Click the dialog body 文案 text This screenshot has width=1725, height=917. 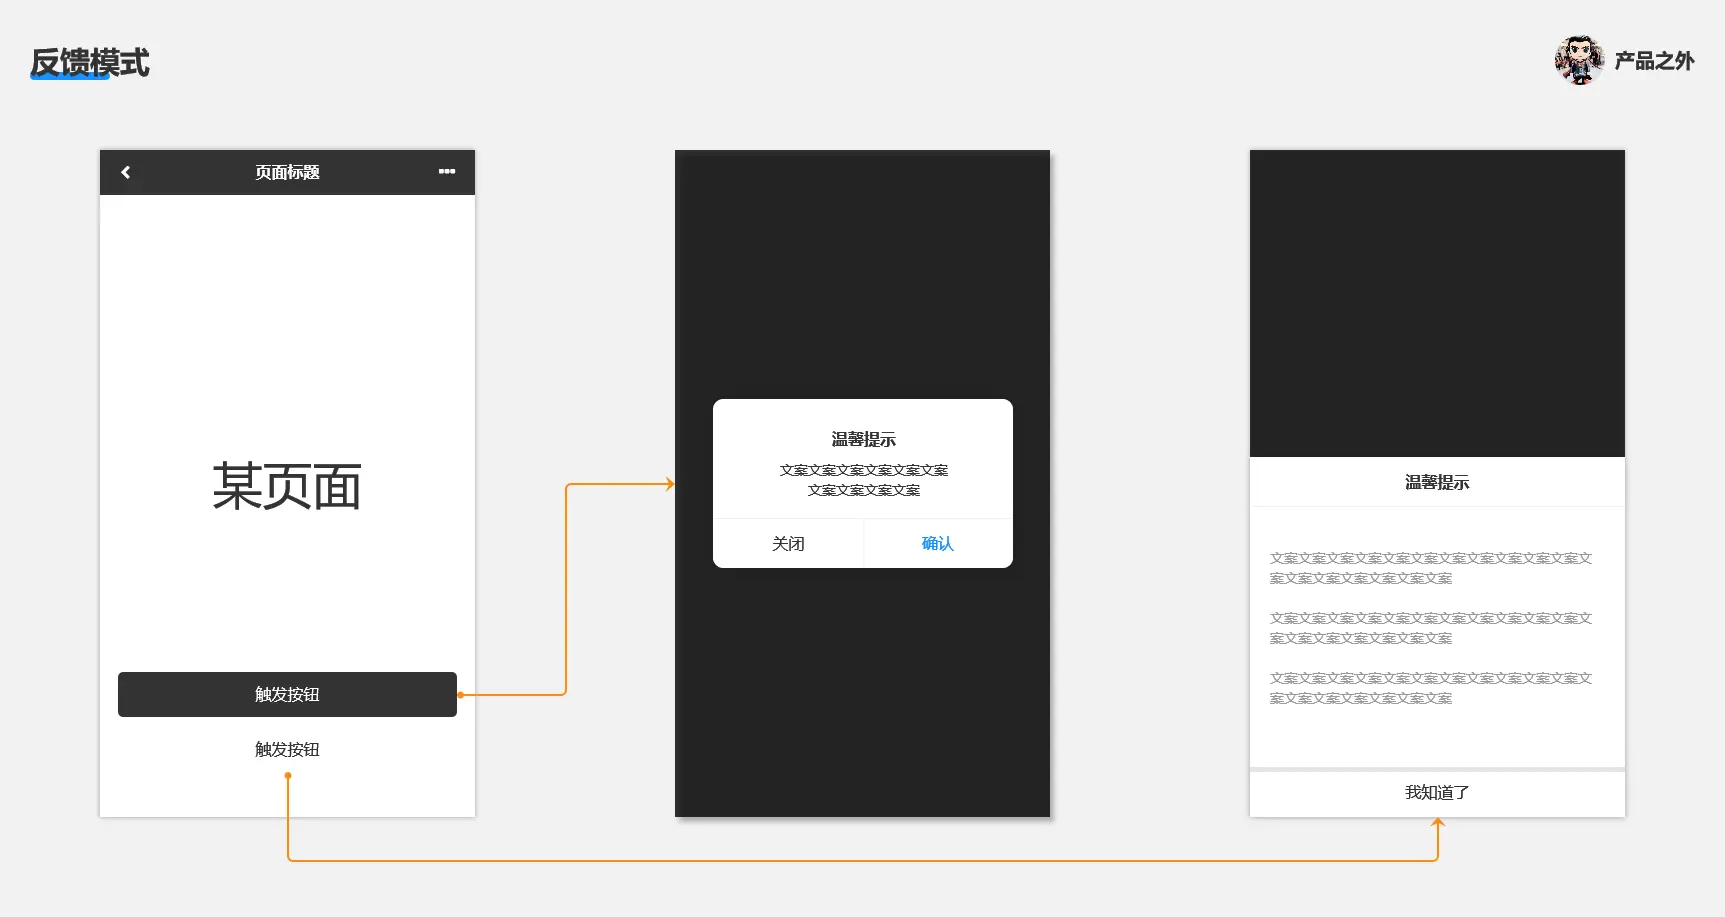click(863, 480)
